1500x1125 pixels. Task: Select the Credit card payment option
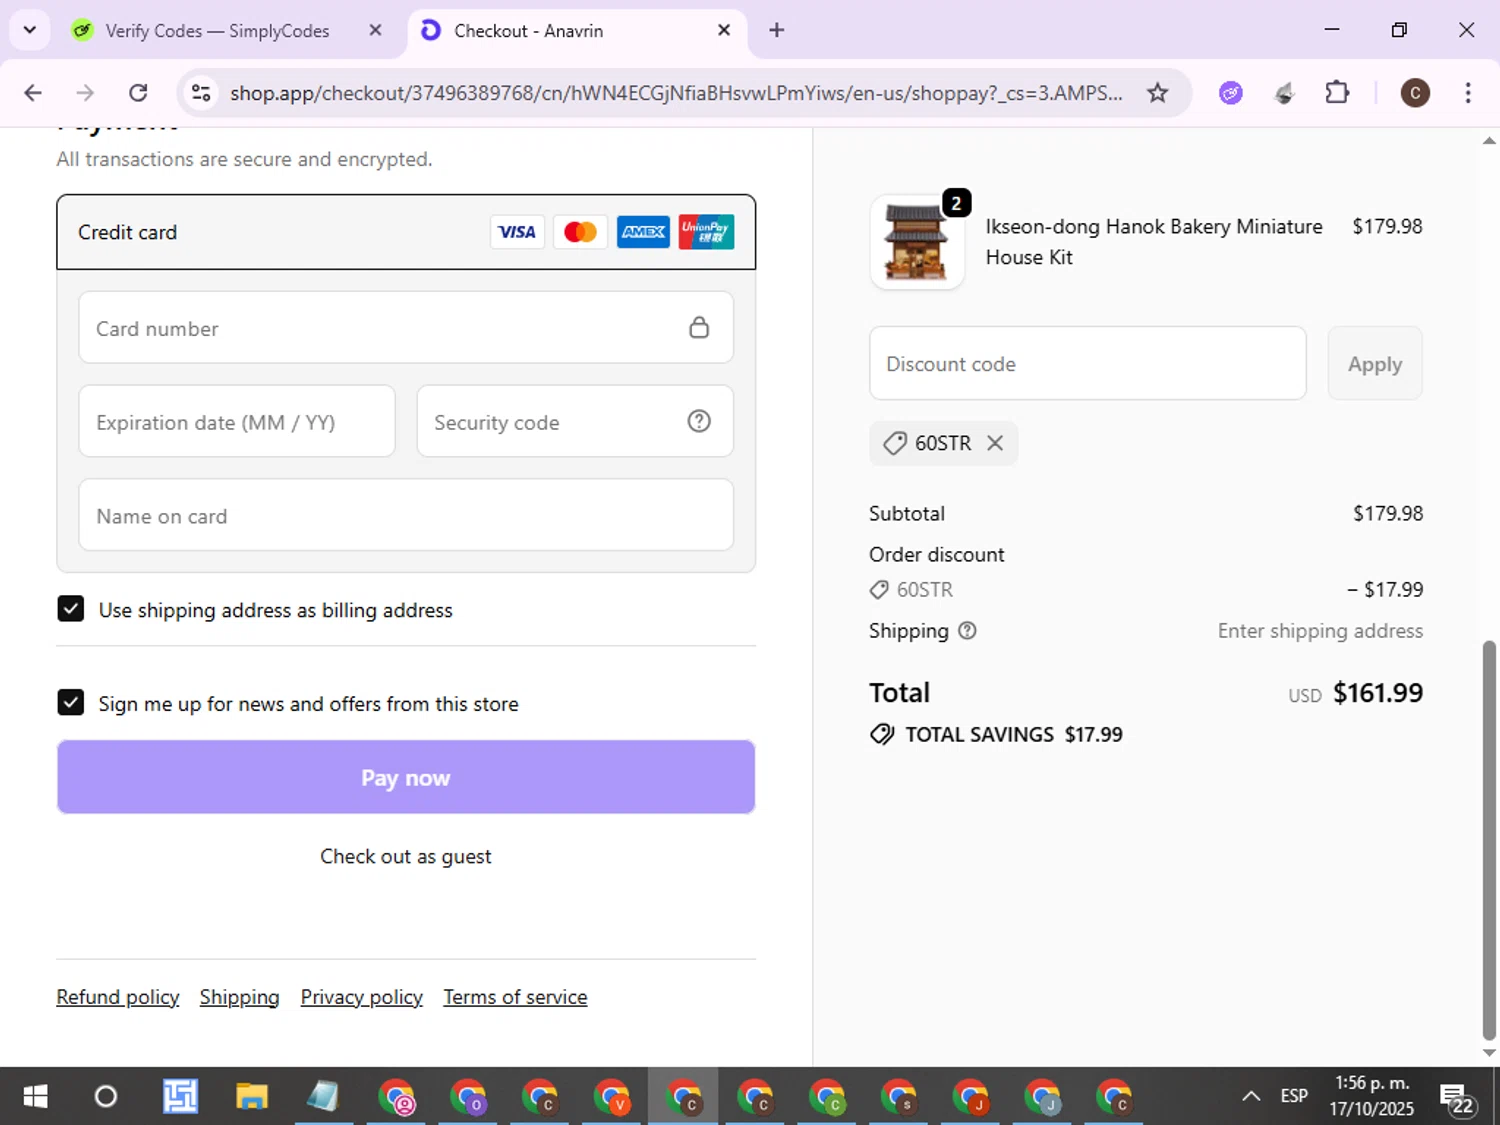point(406,232)
